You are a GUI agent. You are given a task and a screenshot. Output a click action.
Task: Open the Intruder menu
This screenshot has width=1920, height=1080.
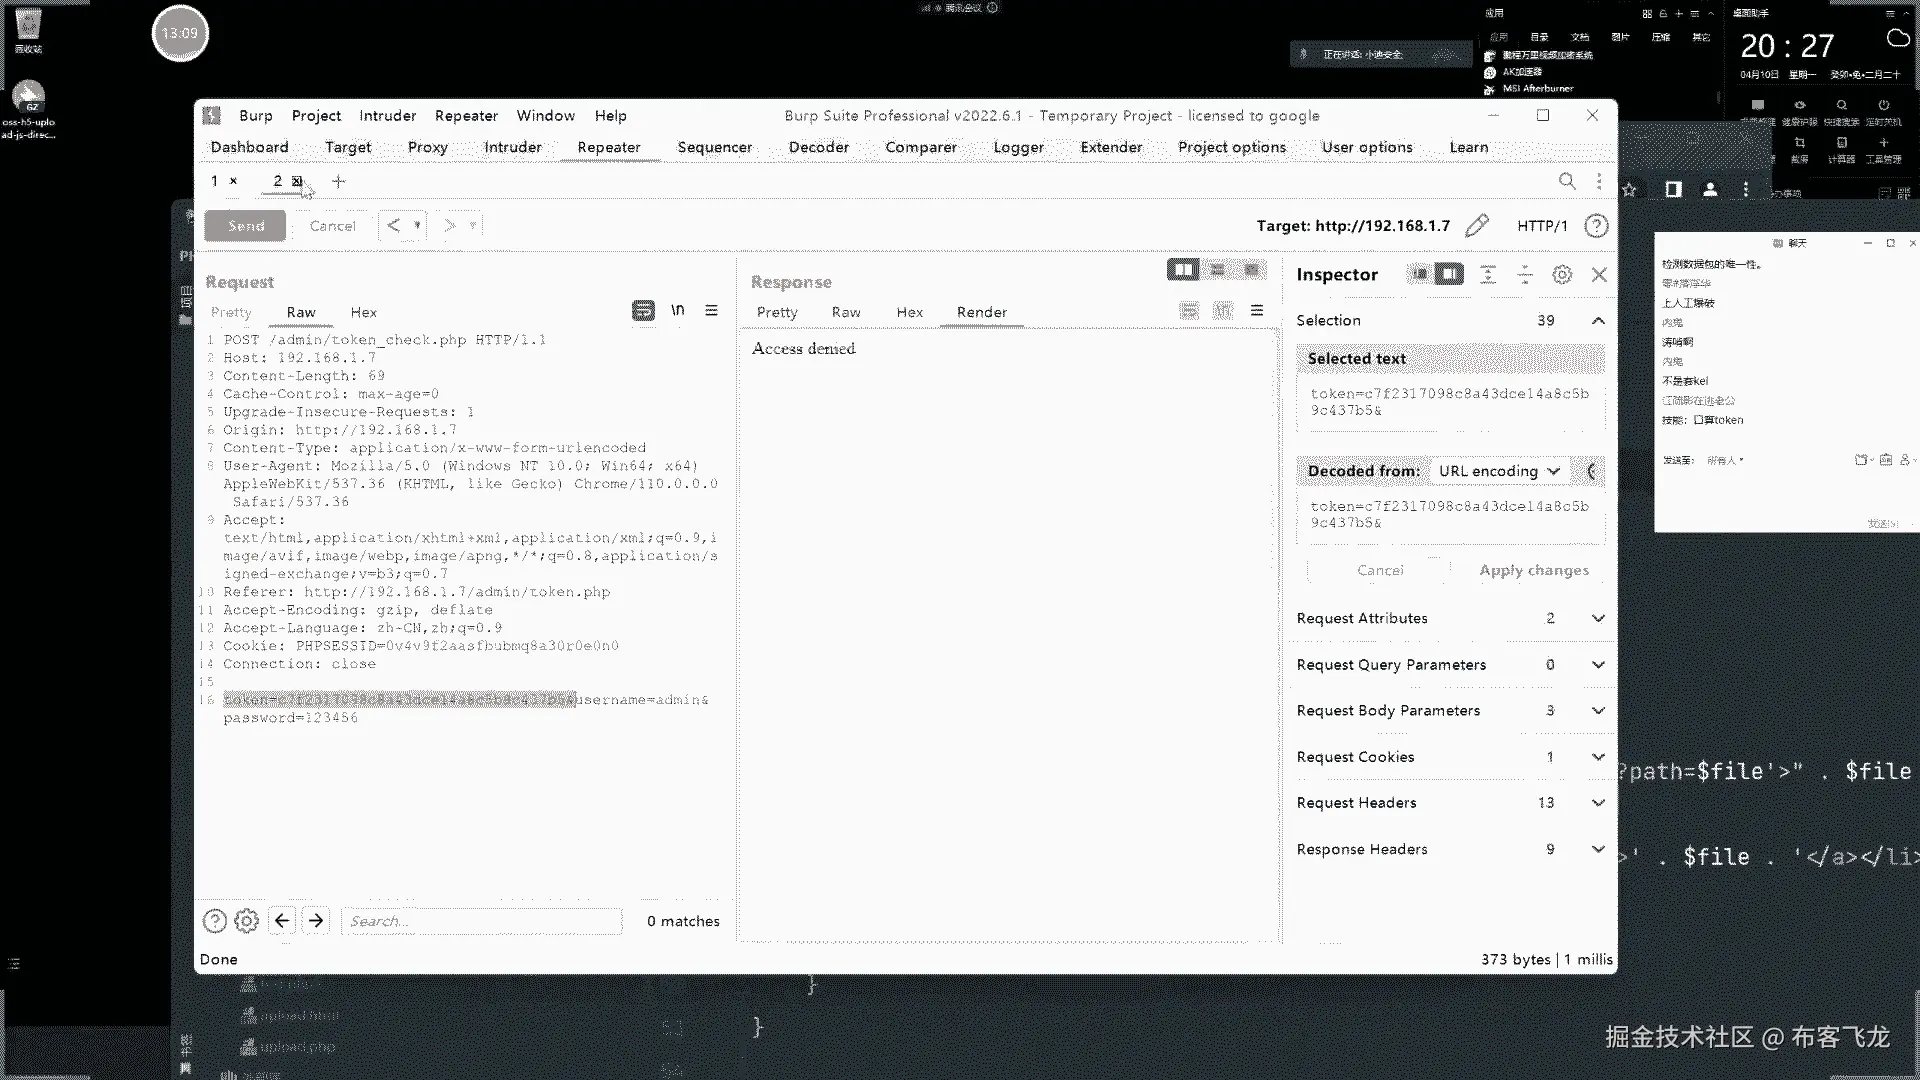pyautogui.click(x=387, y=116)
